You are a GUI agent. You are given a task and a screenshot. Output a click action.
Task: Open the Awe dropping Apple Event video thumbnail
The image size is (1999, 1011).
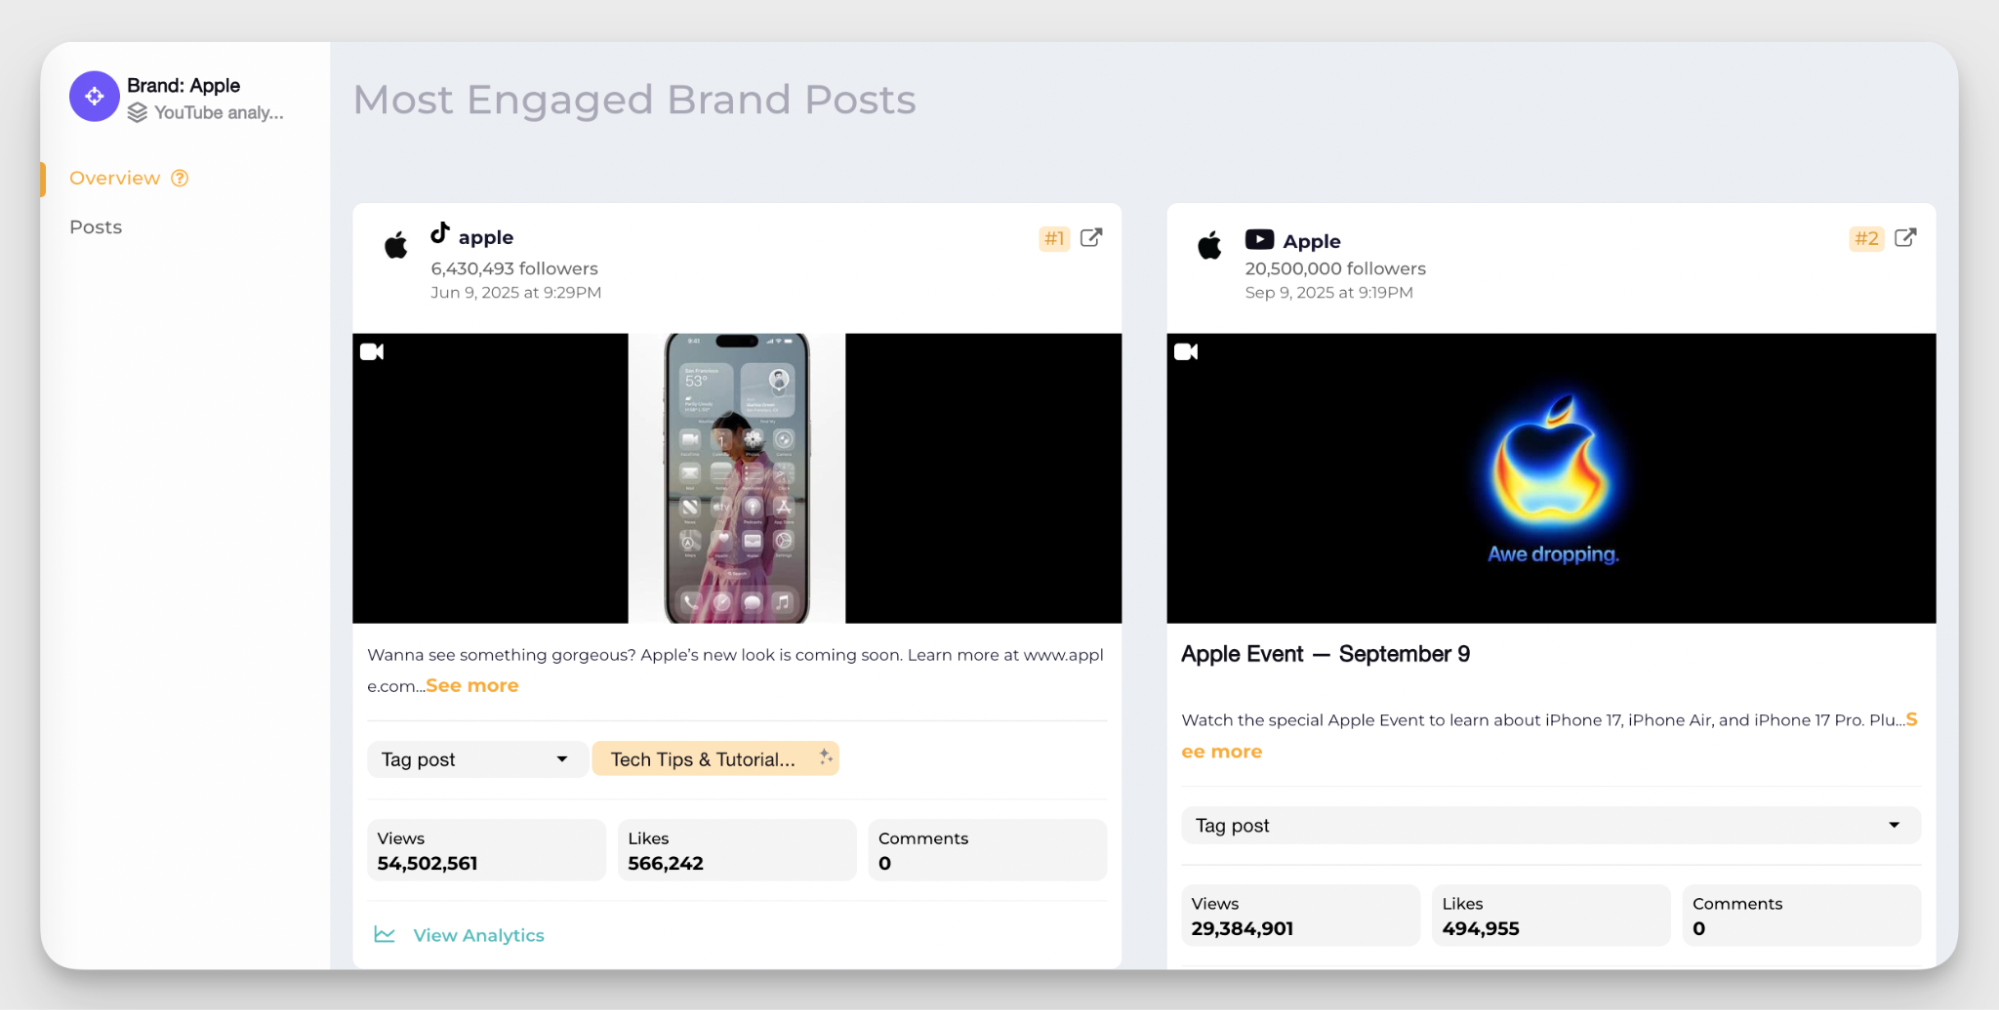1550,478
